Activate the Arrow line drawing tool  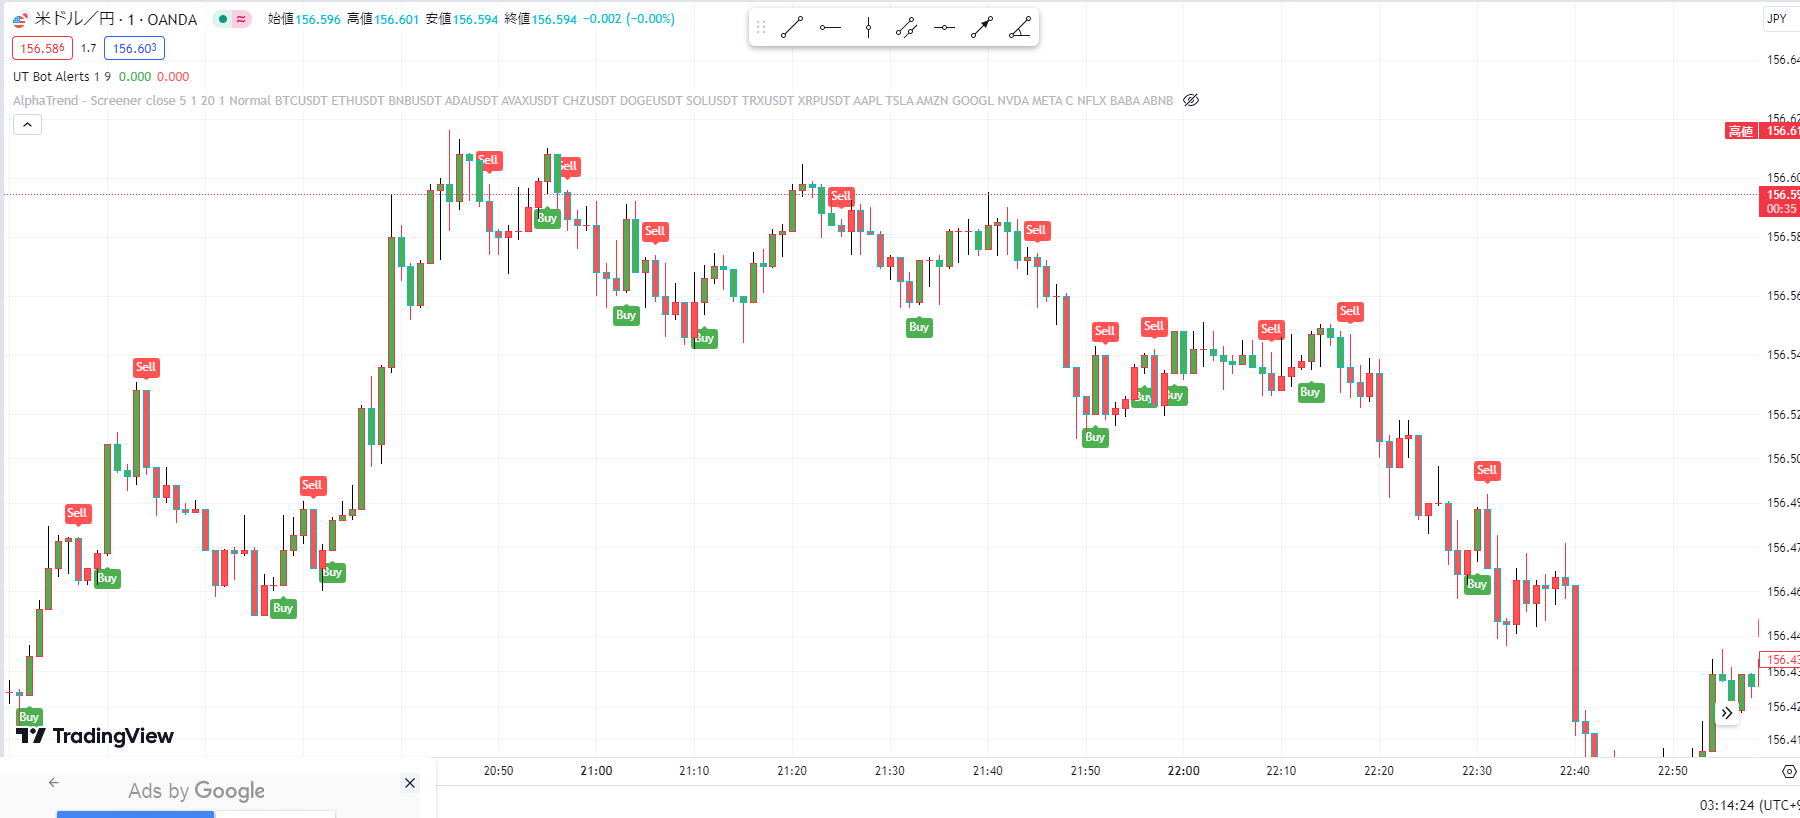[x=982, y=28]
